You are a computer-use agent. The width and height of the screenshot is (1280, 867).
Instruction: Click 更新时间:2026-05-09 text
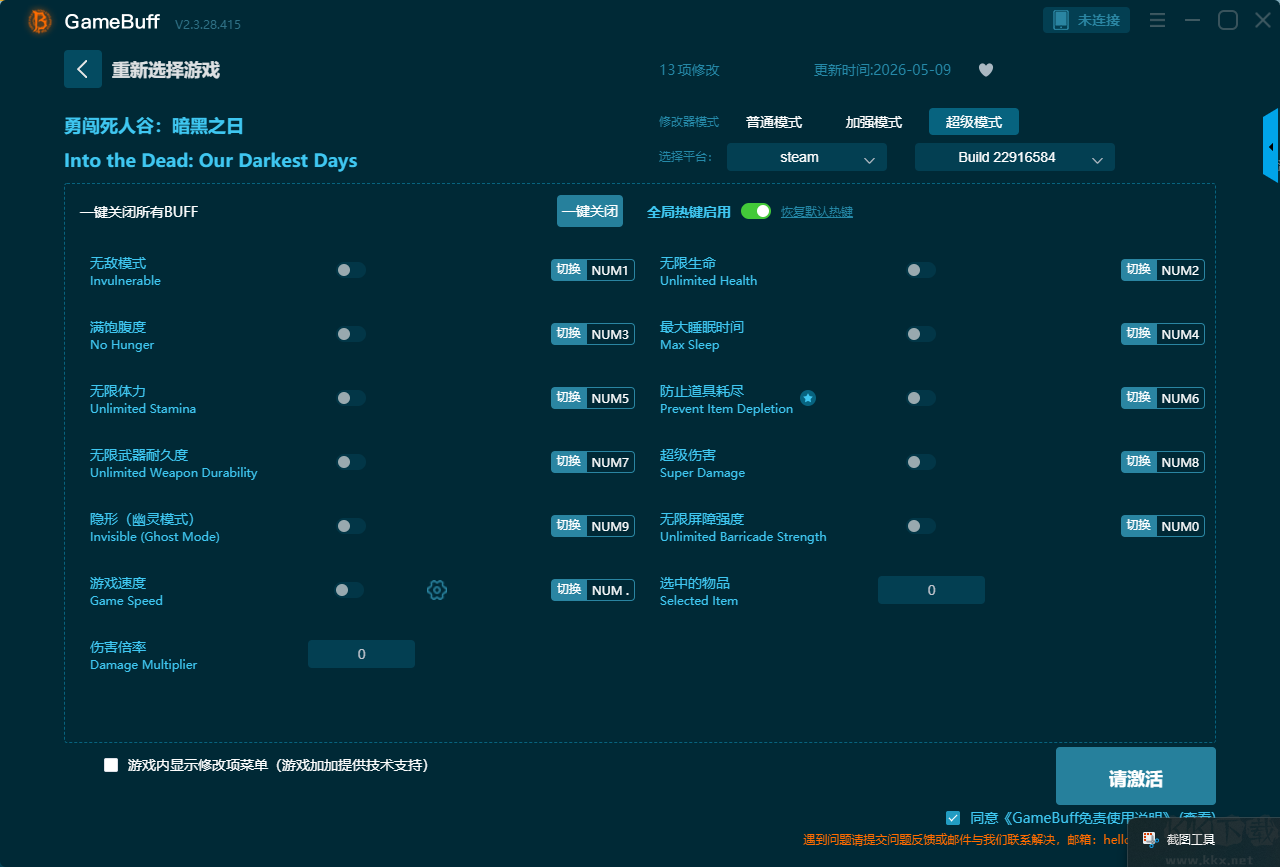click(x=882, y=70)
